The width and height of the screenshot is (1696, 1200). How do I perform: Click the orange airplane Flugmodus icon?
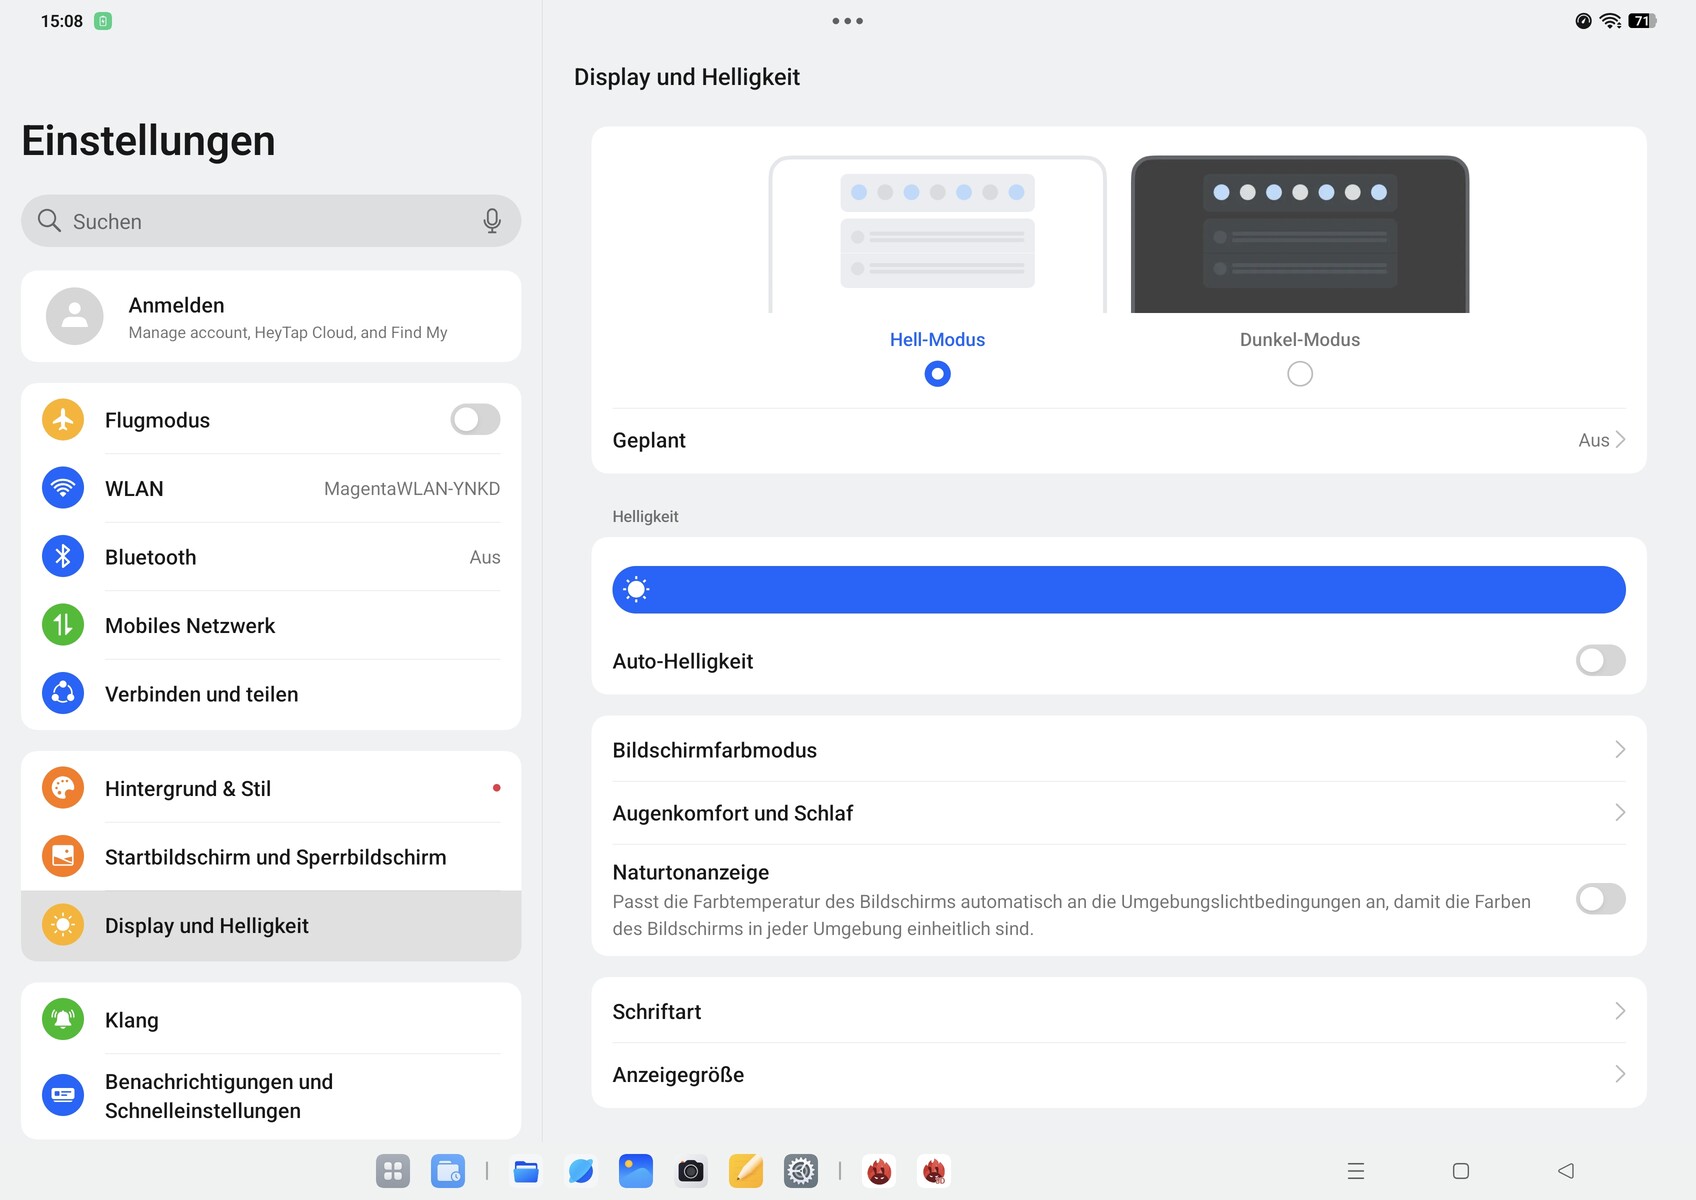point(63,419)
